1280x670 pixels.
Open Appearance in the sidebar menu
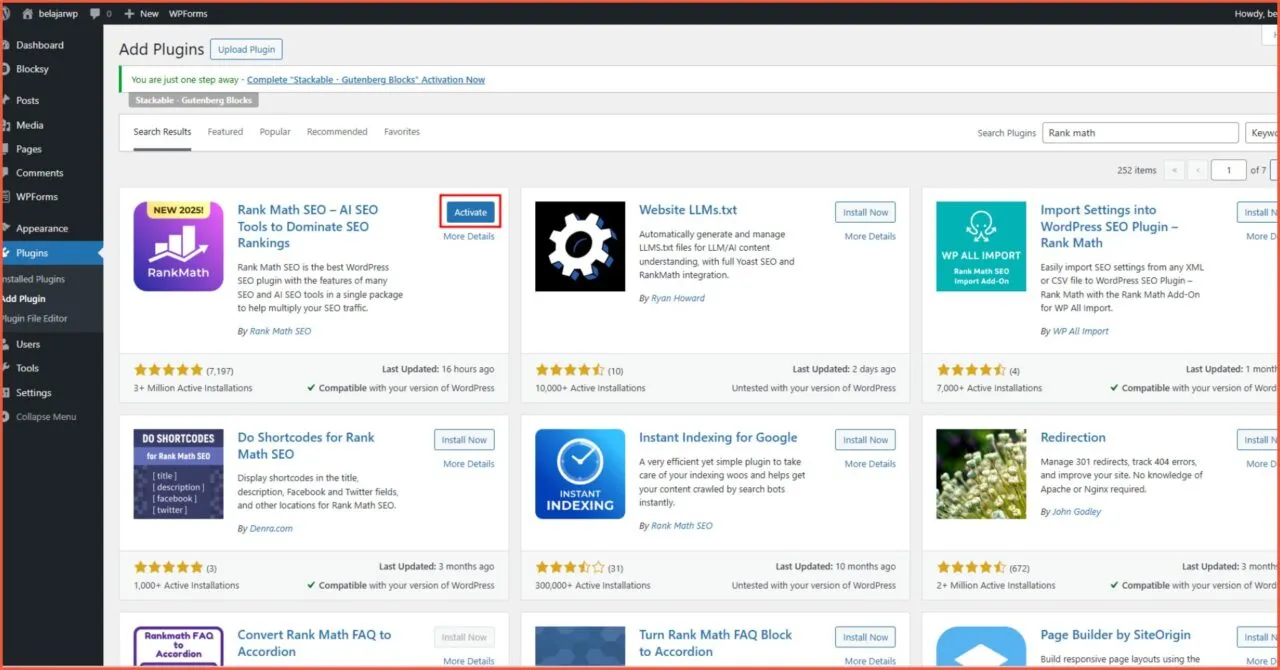(42, 228)
